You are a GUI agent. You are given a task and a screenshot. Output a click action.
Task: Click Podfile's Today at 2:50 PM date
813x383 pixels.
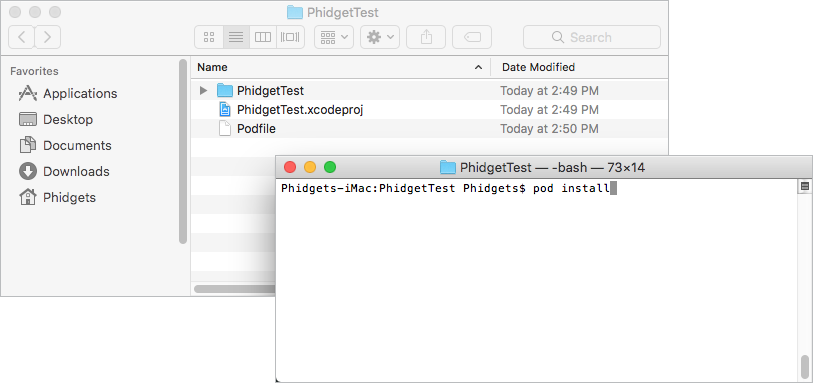[550, 129]
